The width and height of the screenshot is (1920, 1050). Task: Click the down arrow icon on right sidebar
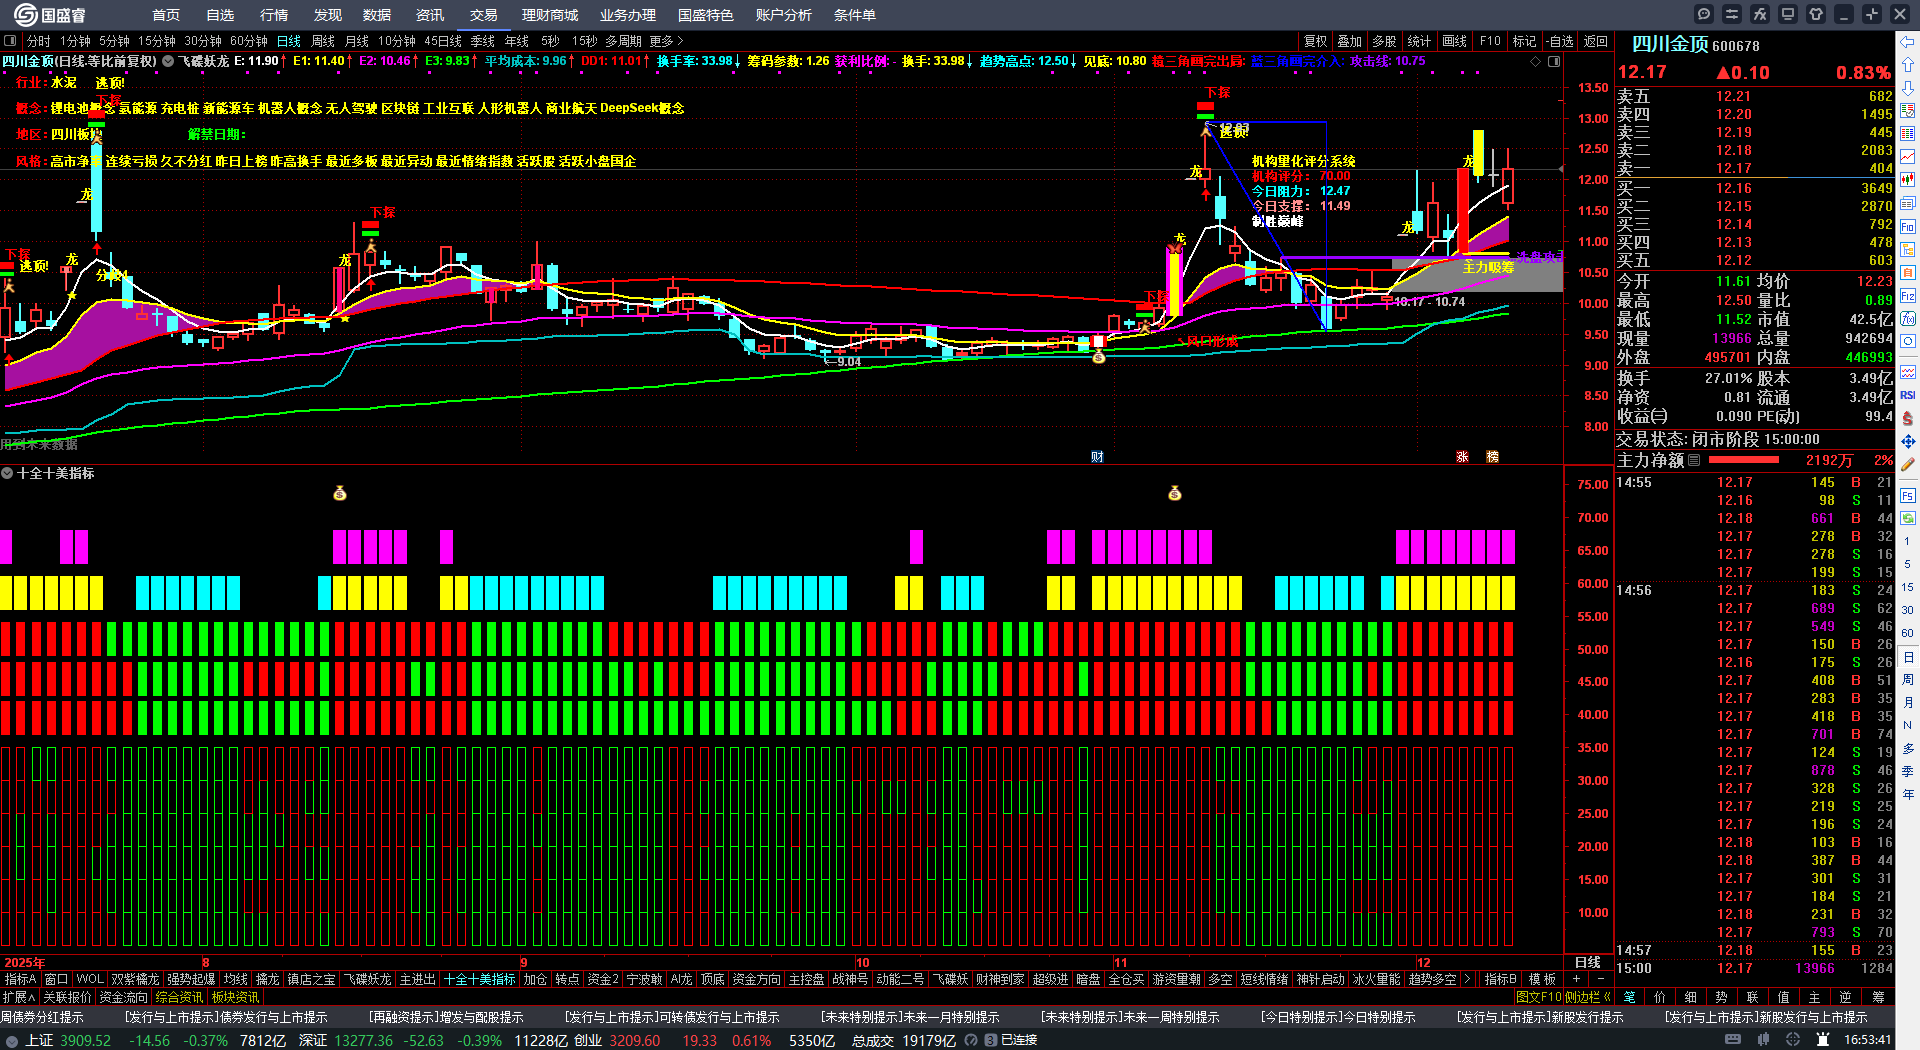click(x=1908, y=88)
